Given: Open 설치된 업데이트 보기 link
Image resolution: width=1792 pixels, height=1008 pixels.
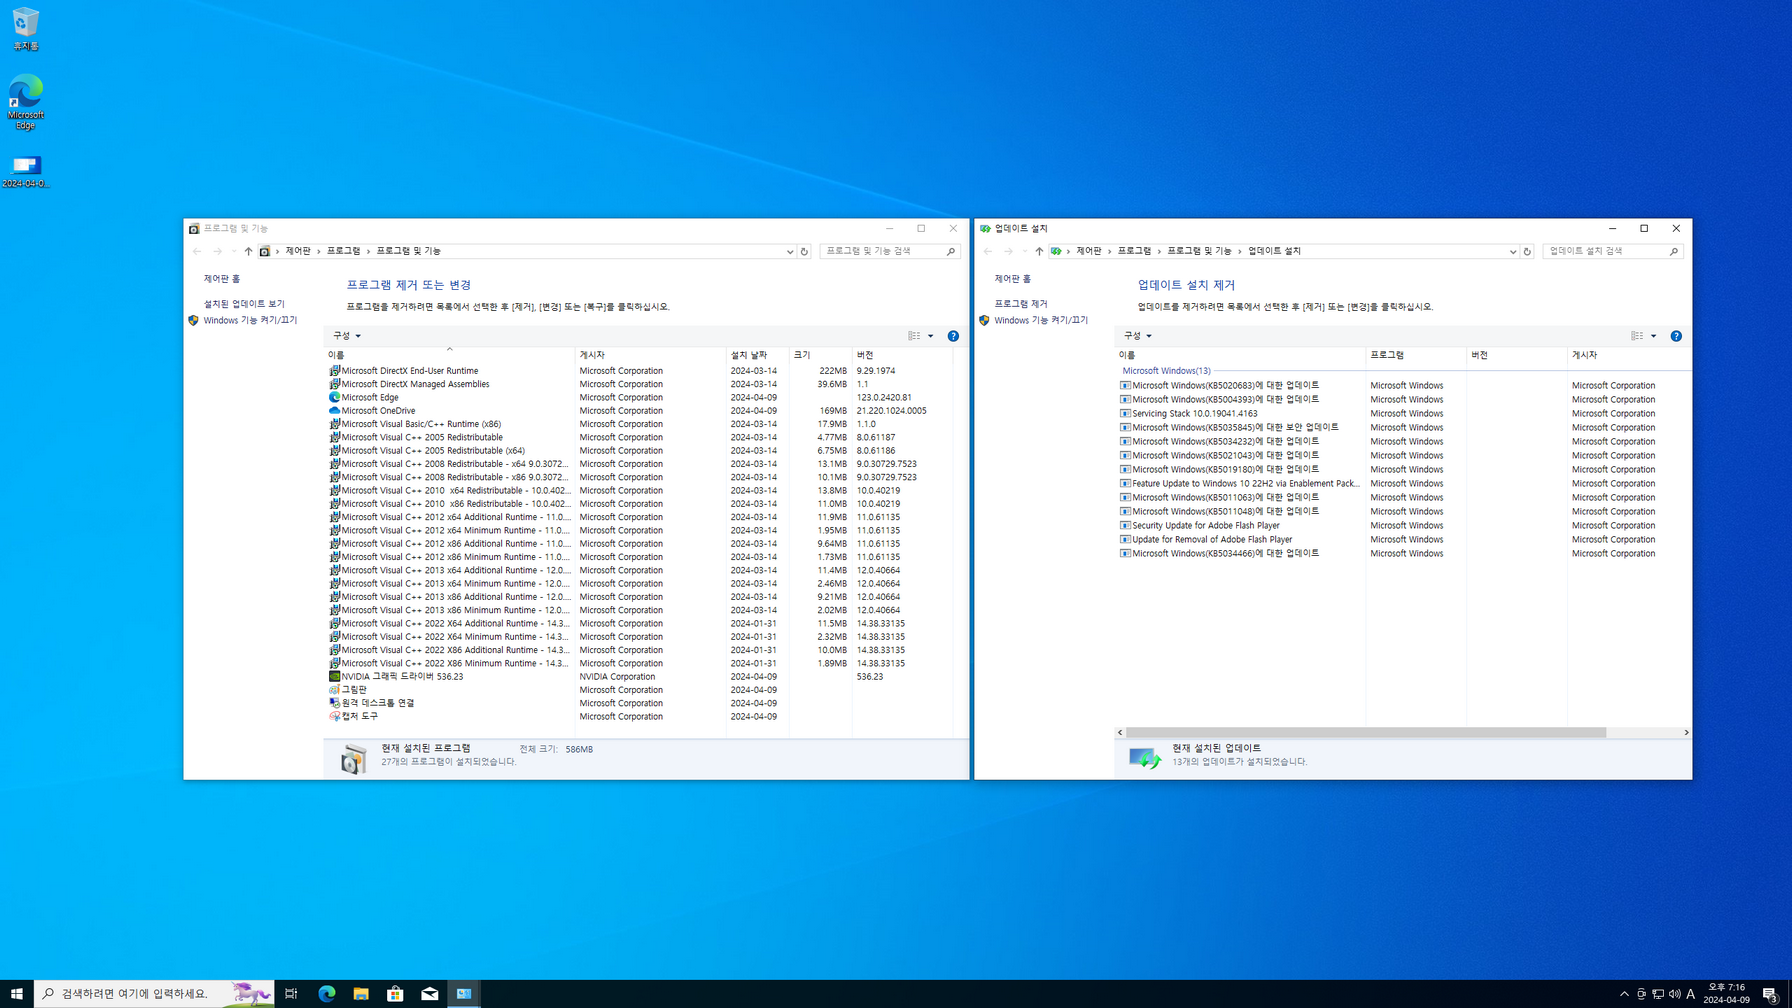Looking at the screenshot, I should 244,304.
